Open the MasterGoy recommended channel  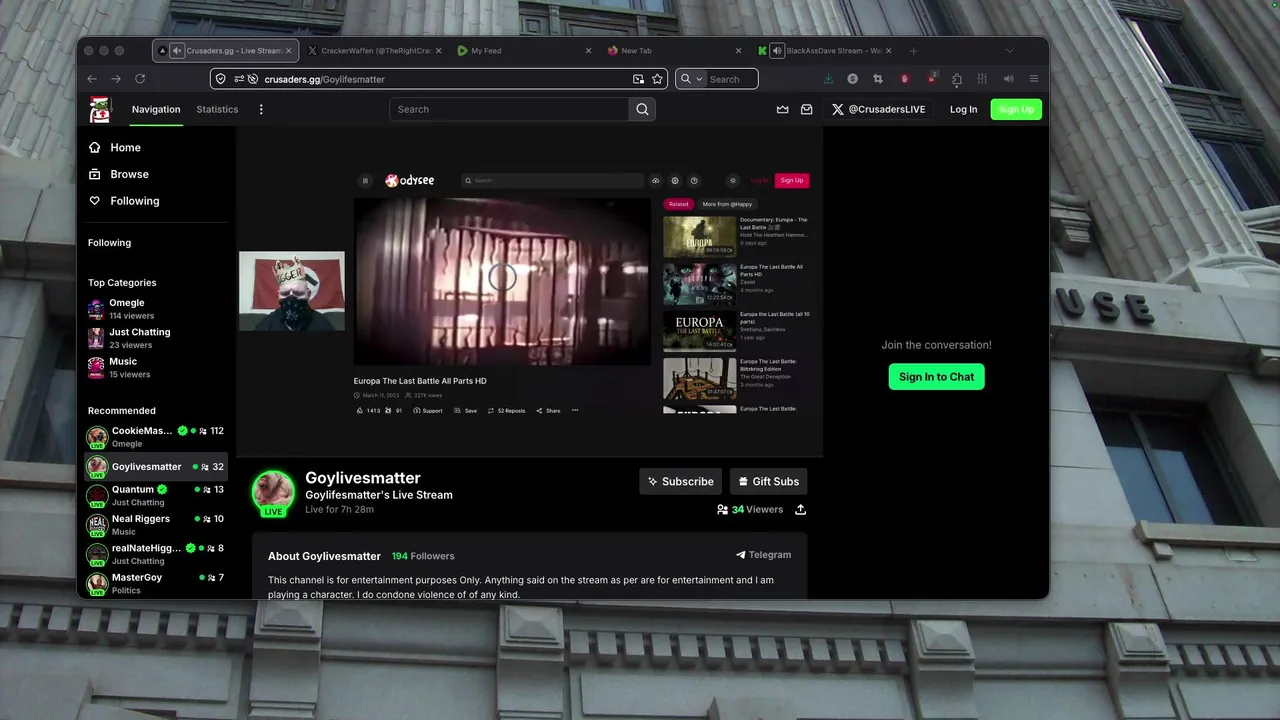[x=156, y=583]
